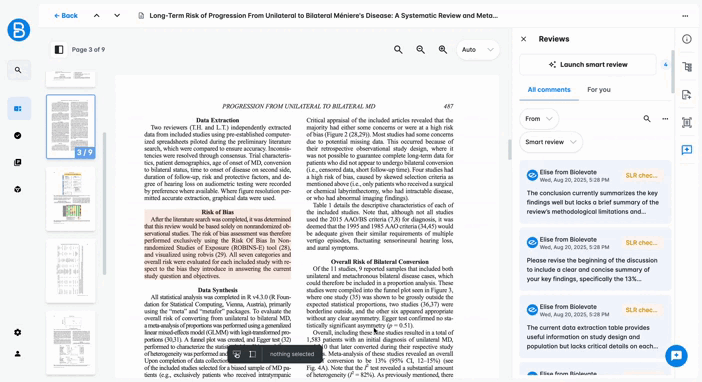Click the smart review count badge
The image size is (702, 382).
click(665, 64)
